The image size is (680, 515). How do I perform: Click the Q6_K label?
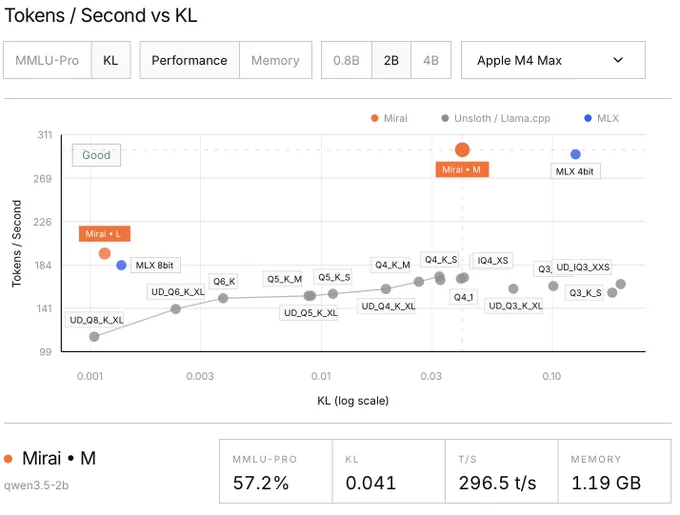tap(224, 281)
